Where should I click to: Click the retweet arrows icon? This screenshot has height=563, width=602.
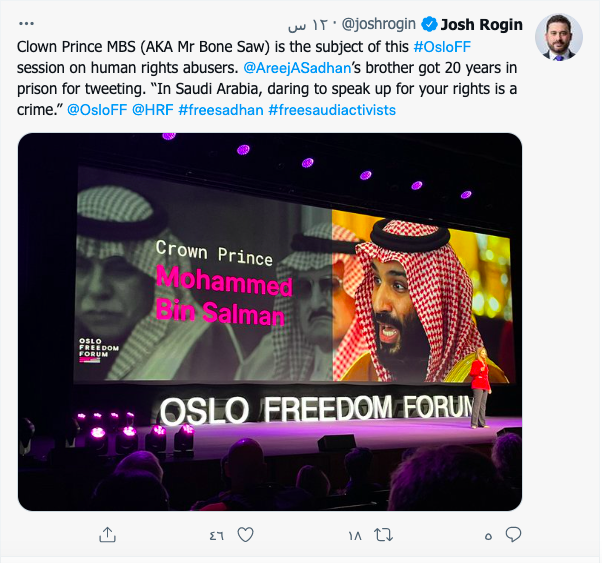(381, 536)
